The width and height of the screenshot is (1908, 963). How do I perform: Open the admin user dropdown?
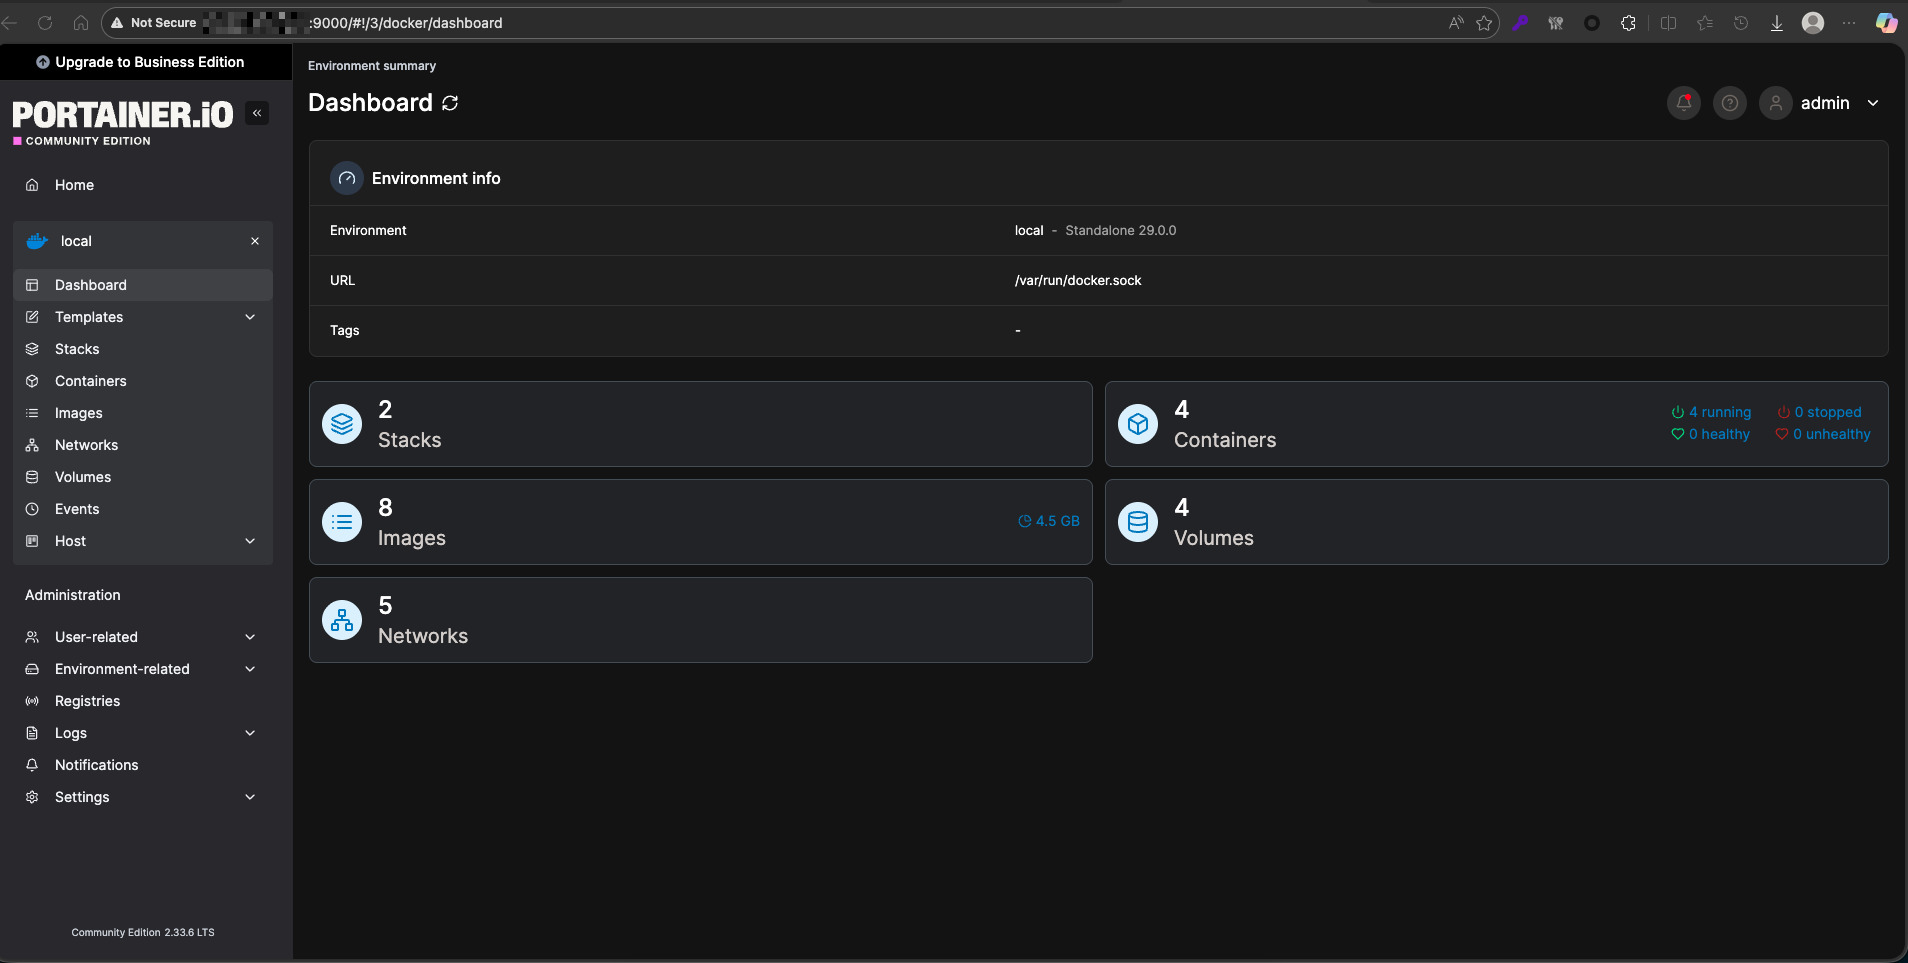pyautogui.click(x=1873, y=103)
